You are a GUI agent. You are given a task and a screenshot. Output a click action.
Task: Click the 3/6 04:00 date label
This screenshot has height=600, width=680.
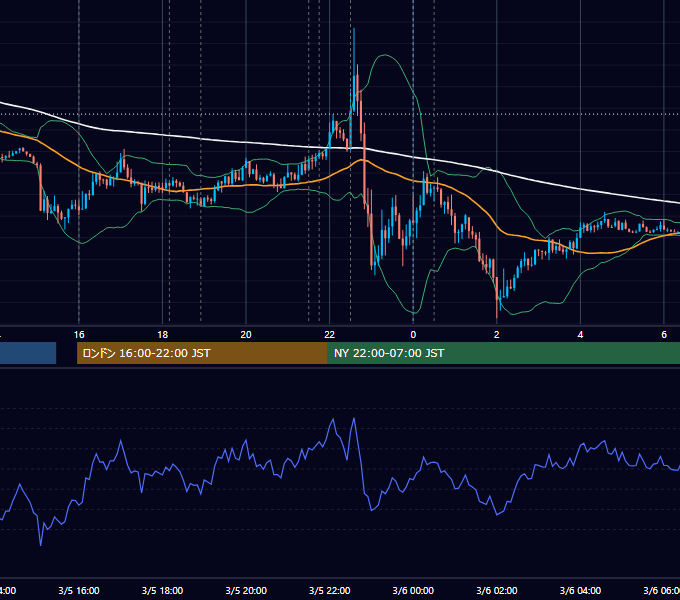tap(580, 590)
